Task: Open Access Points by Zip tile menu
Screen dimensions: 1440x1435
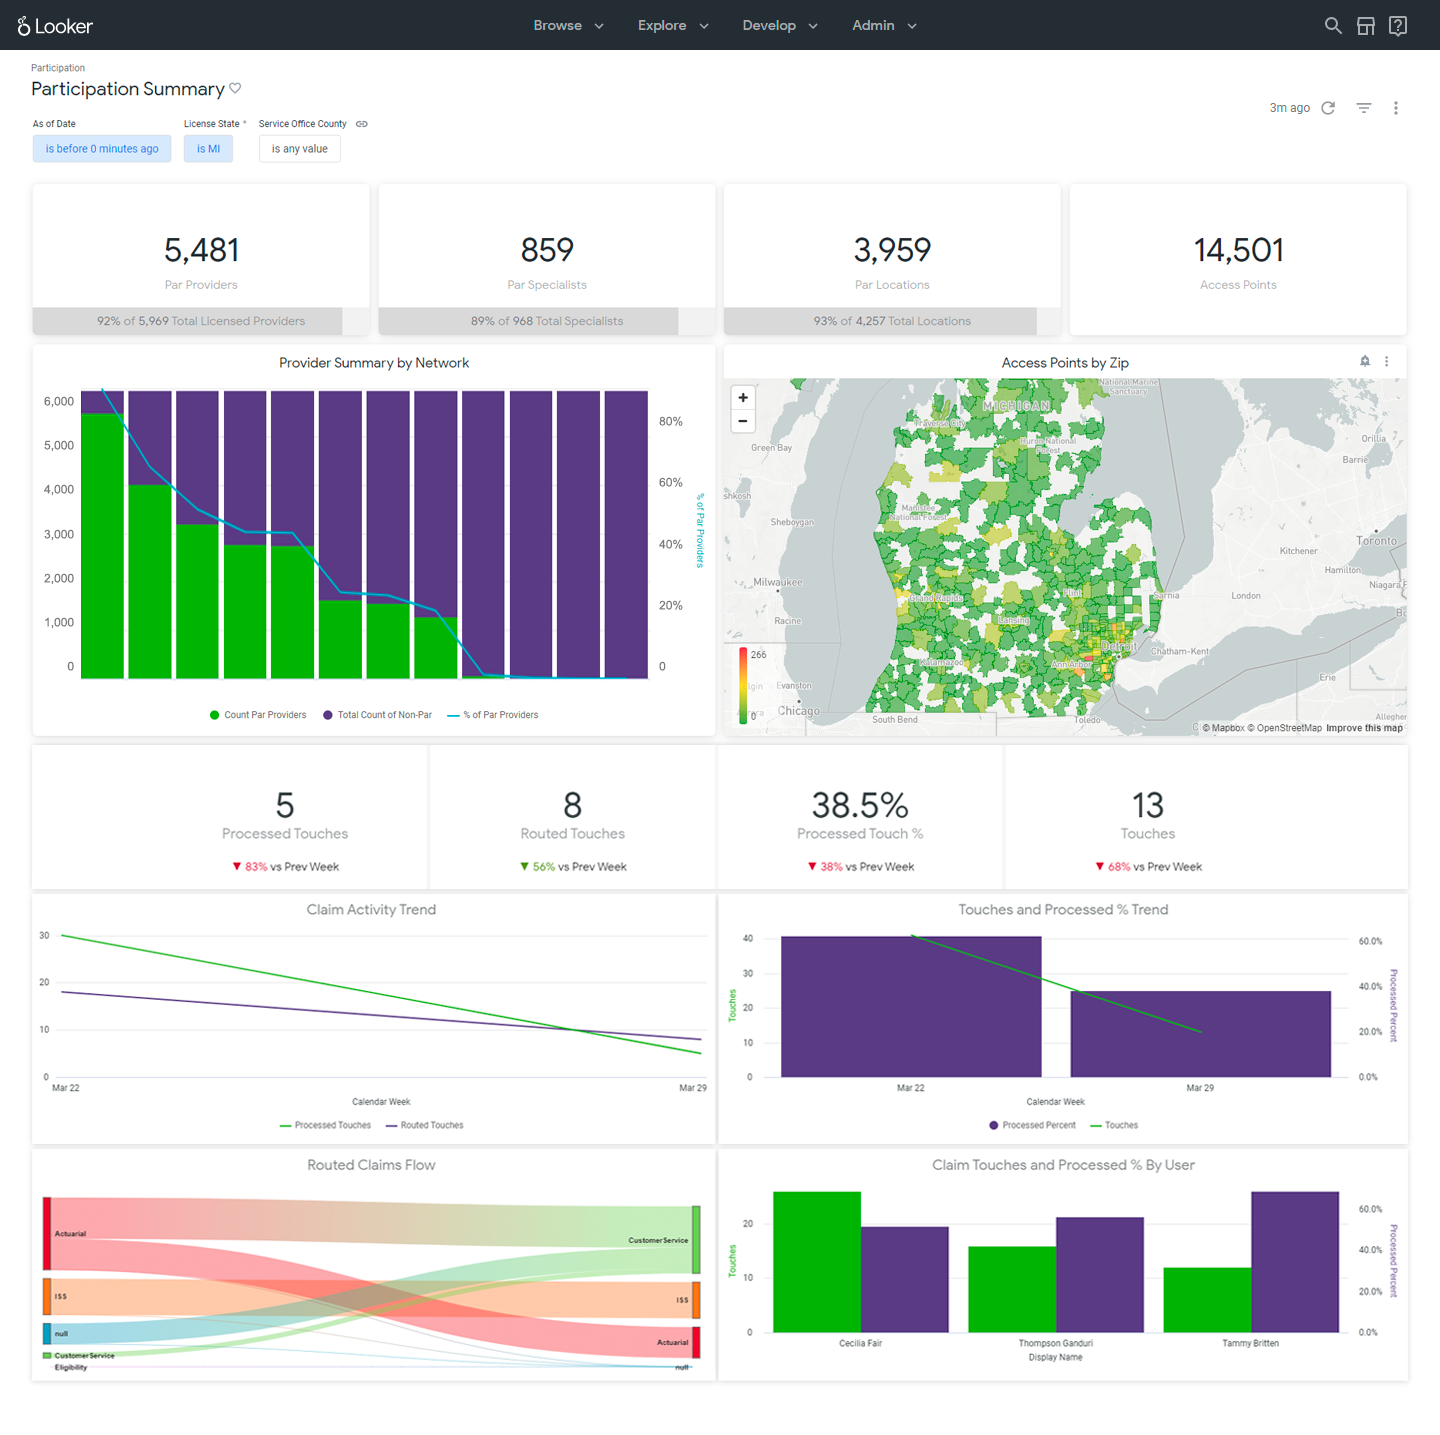Action: click(x=1386, y=362)
